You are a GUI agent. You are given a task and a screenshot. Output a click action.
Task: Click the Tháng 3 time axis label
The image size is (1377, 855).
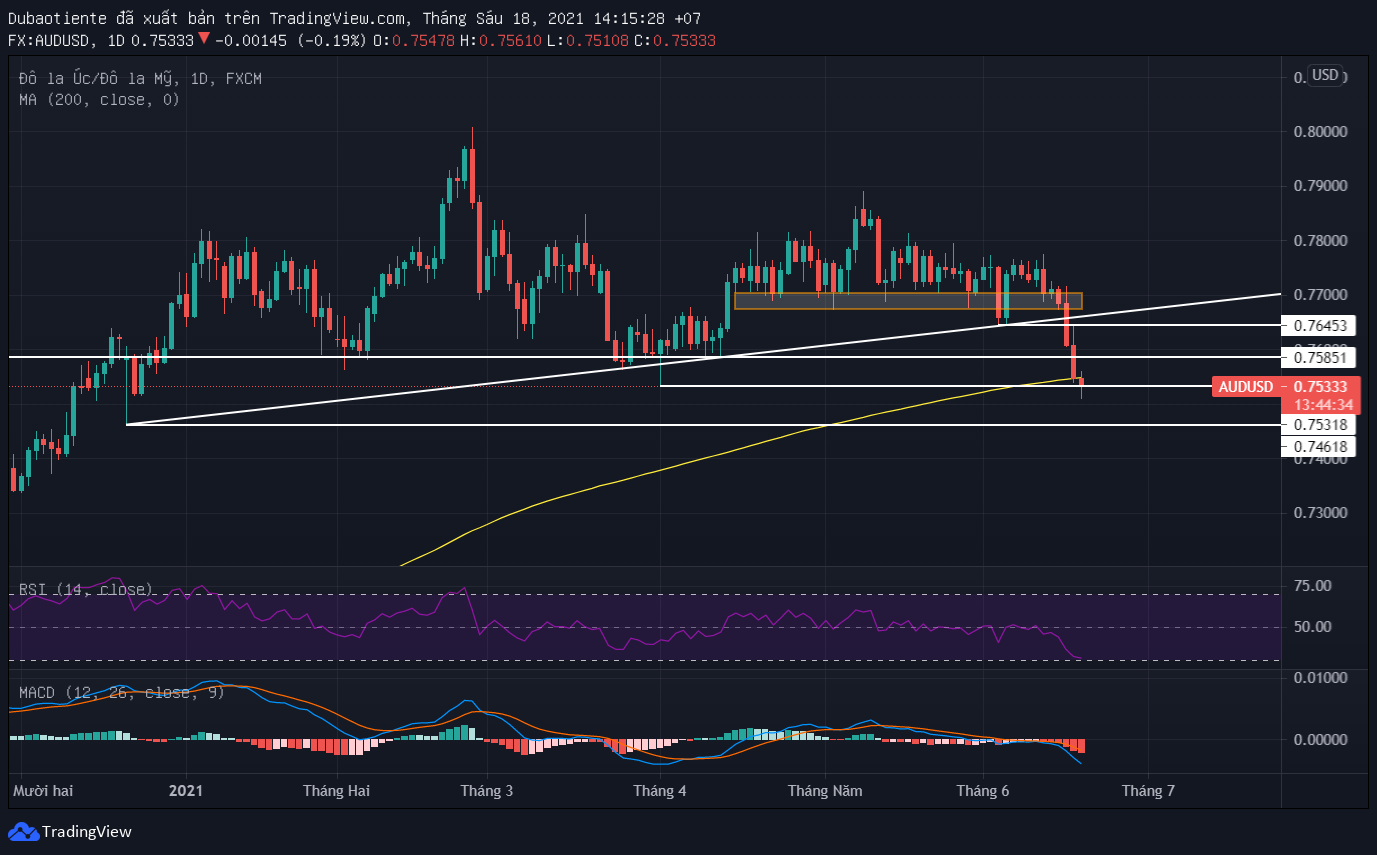click(487, 791)
